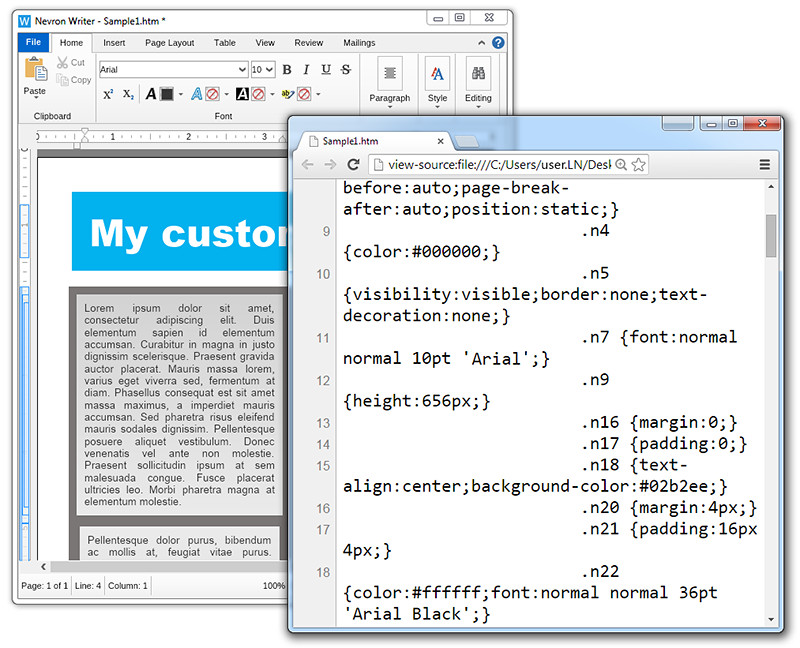Viewport: 800px width, 648px height.
Task: Click the Cut scissors icon
Action: pos(62,62)
